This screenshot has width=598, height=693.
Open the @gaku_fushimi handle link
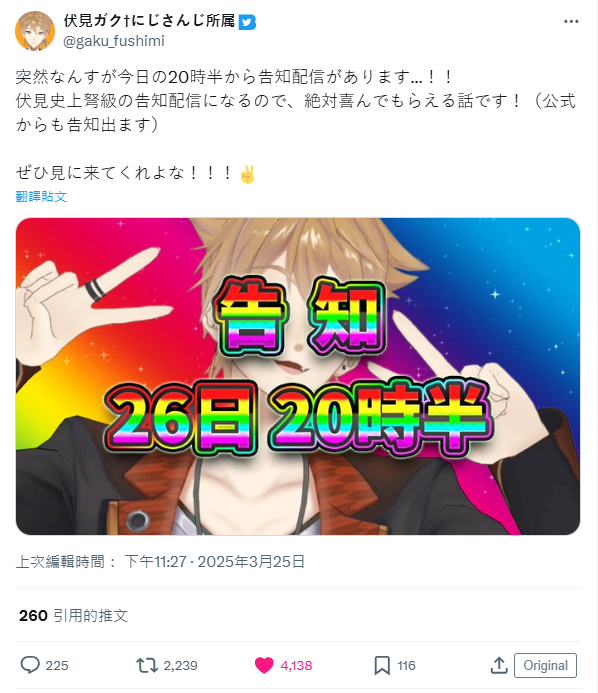tap(114, 41)
